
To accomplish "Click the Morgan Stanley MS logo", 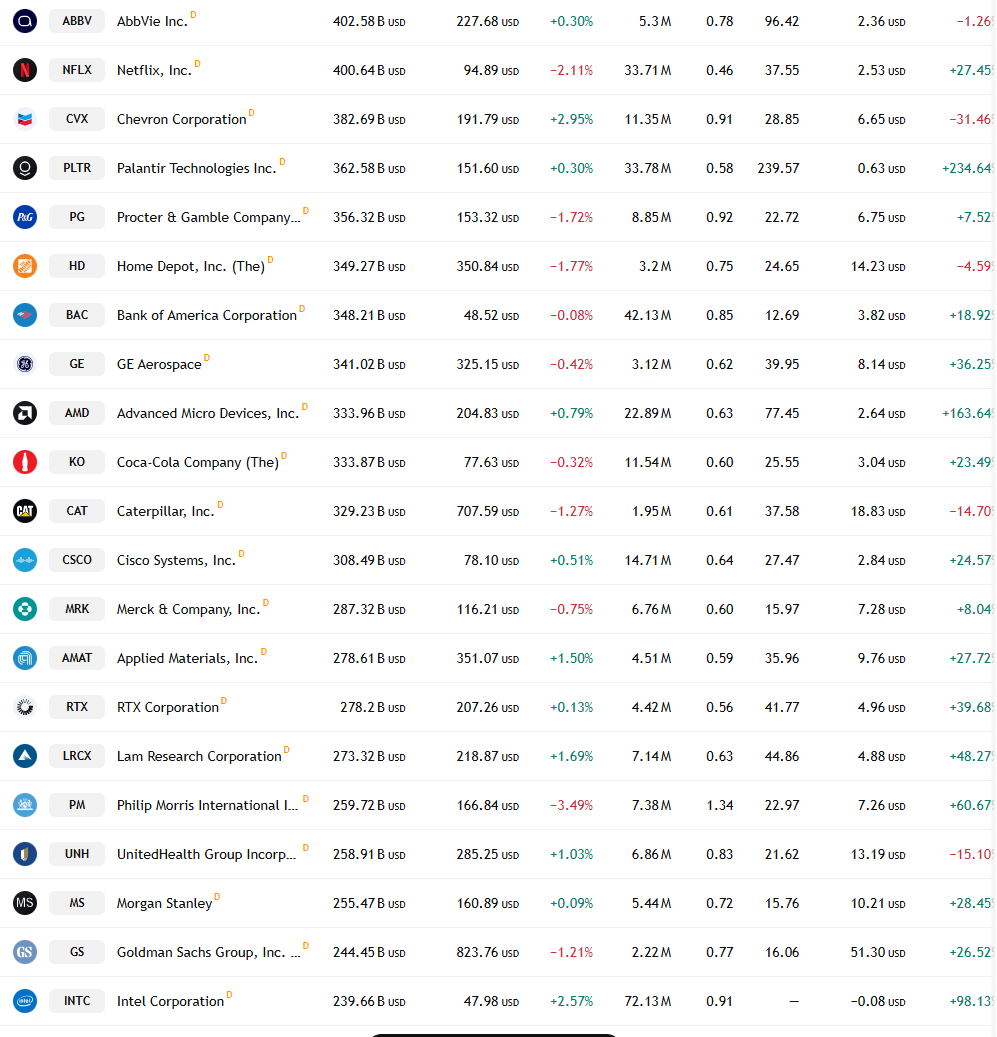I will [x=25, y=903].
